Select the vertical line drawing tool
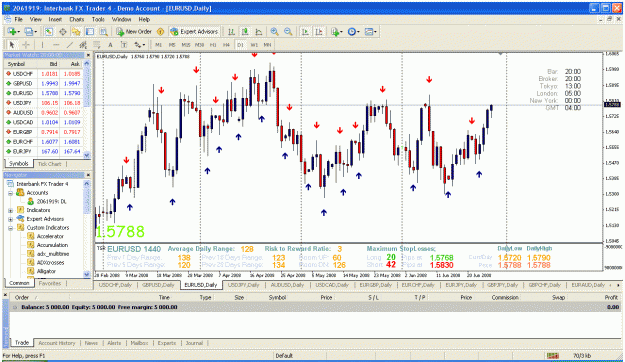 42,45
